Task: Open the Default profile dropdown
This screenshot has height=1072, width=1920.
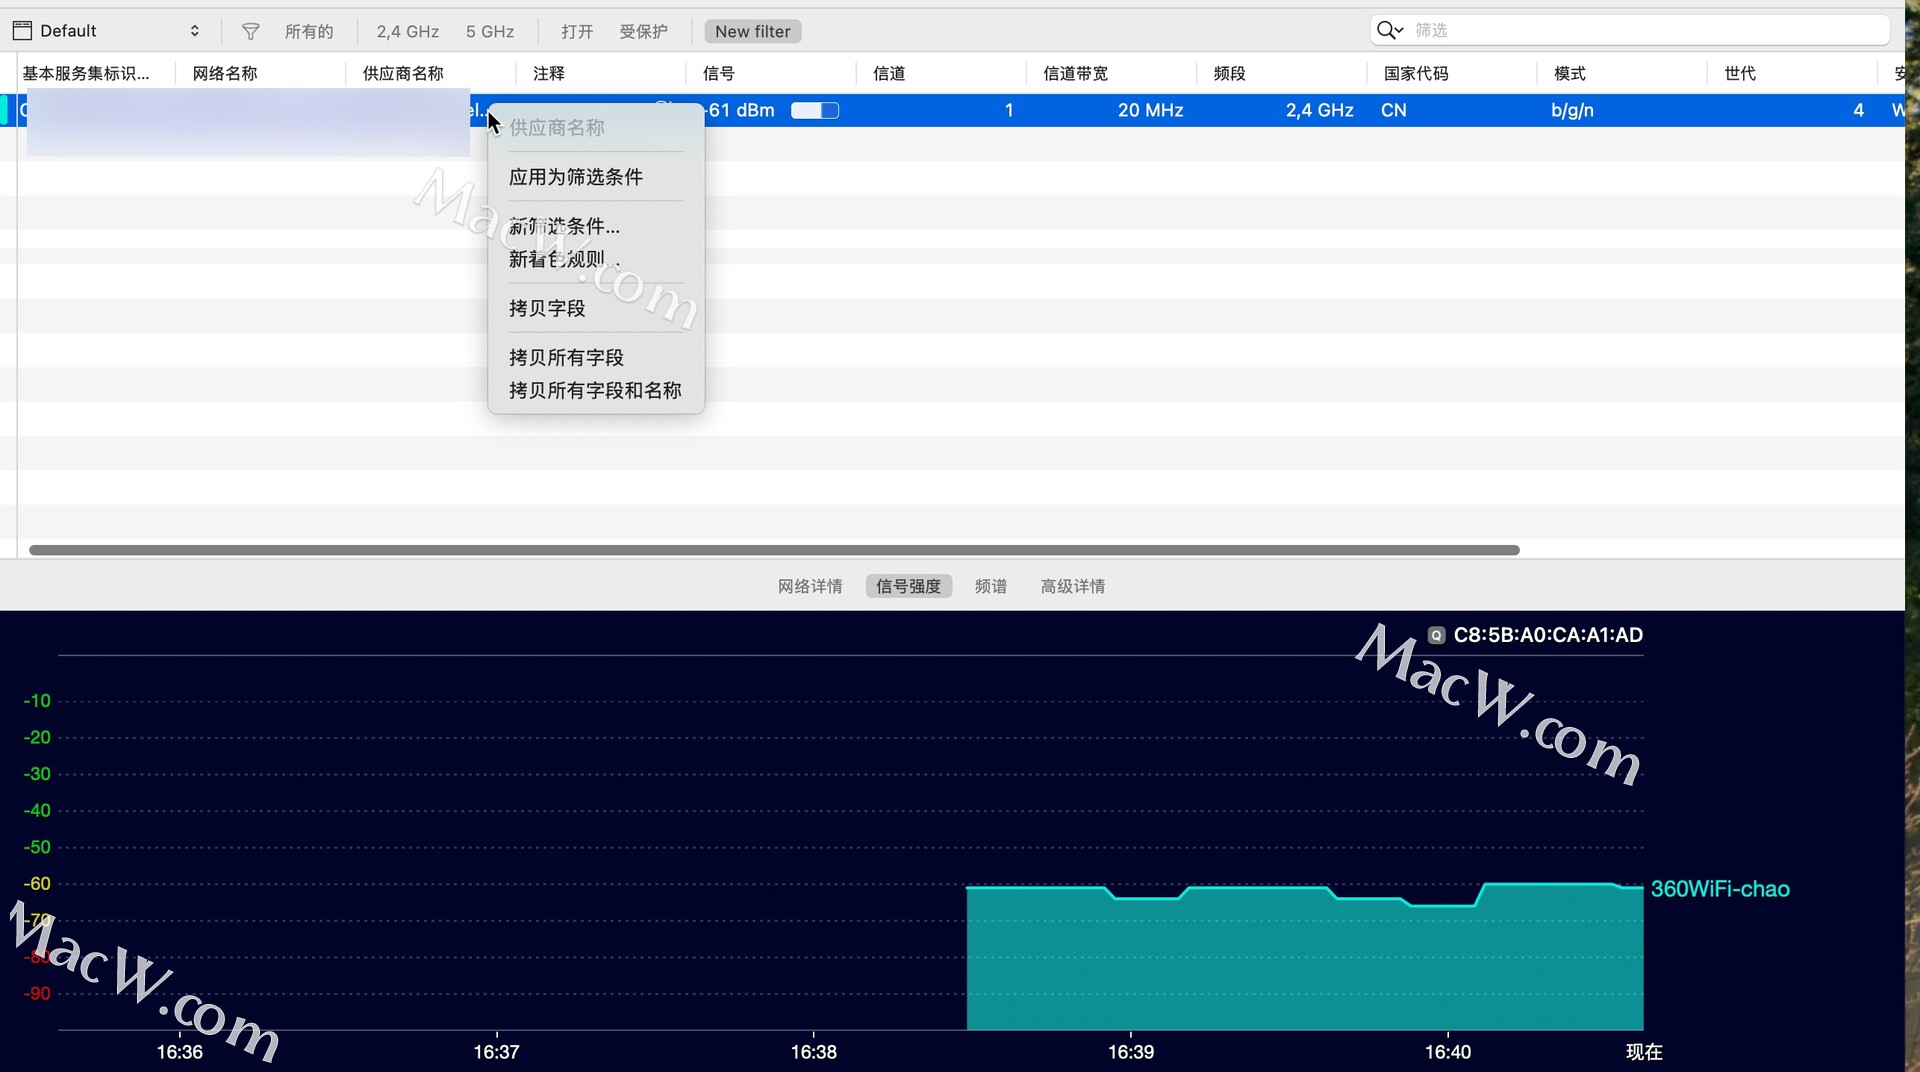Action: tap(106, 31)
